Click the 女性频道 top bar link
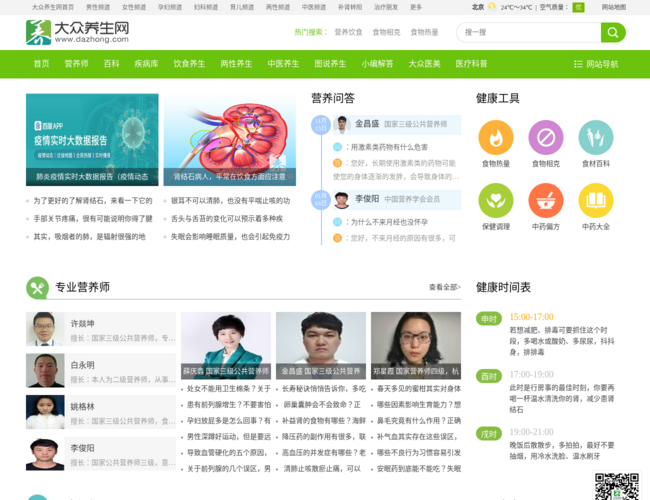 (x=134, y=7)
